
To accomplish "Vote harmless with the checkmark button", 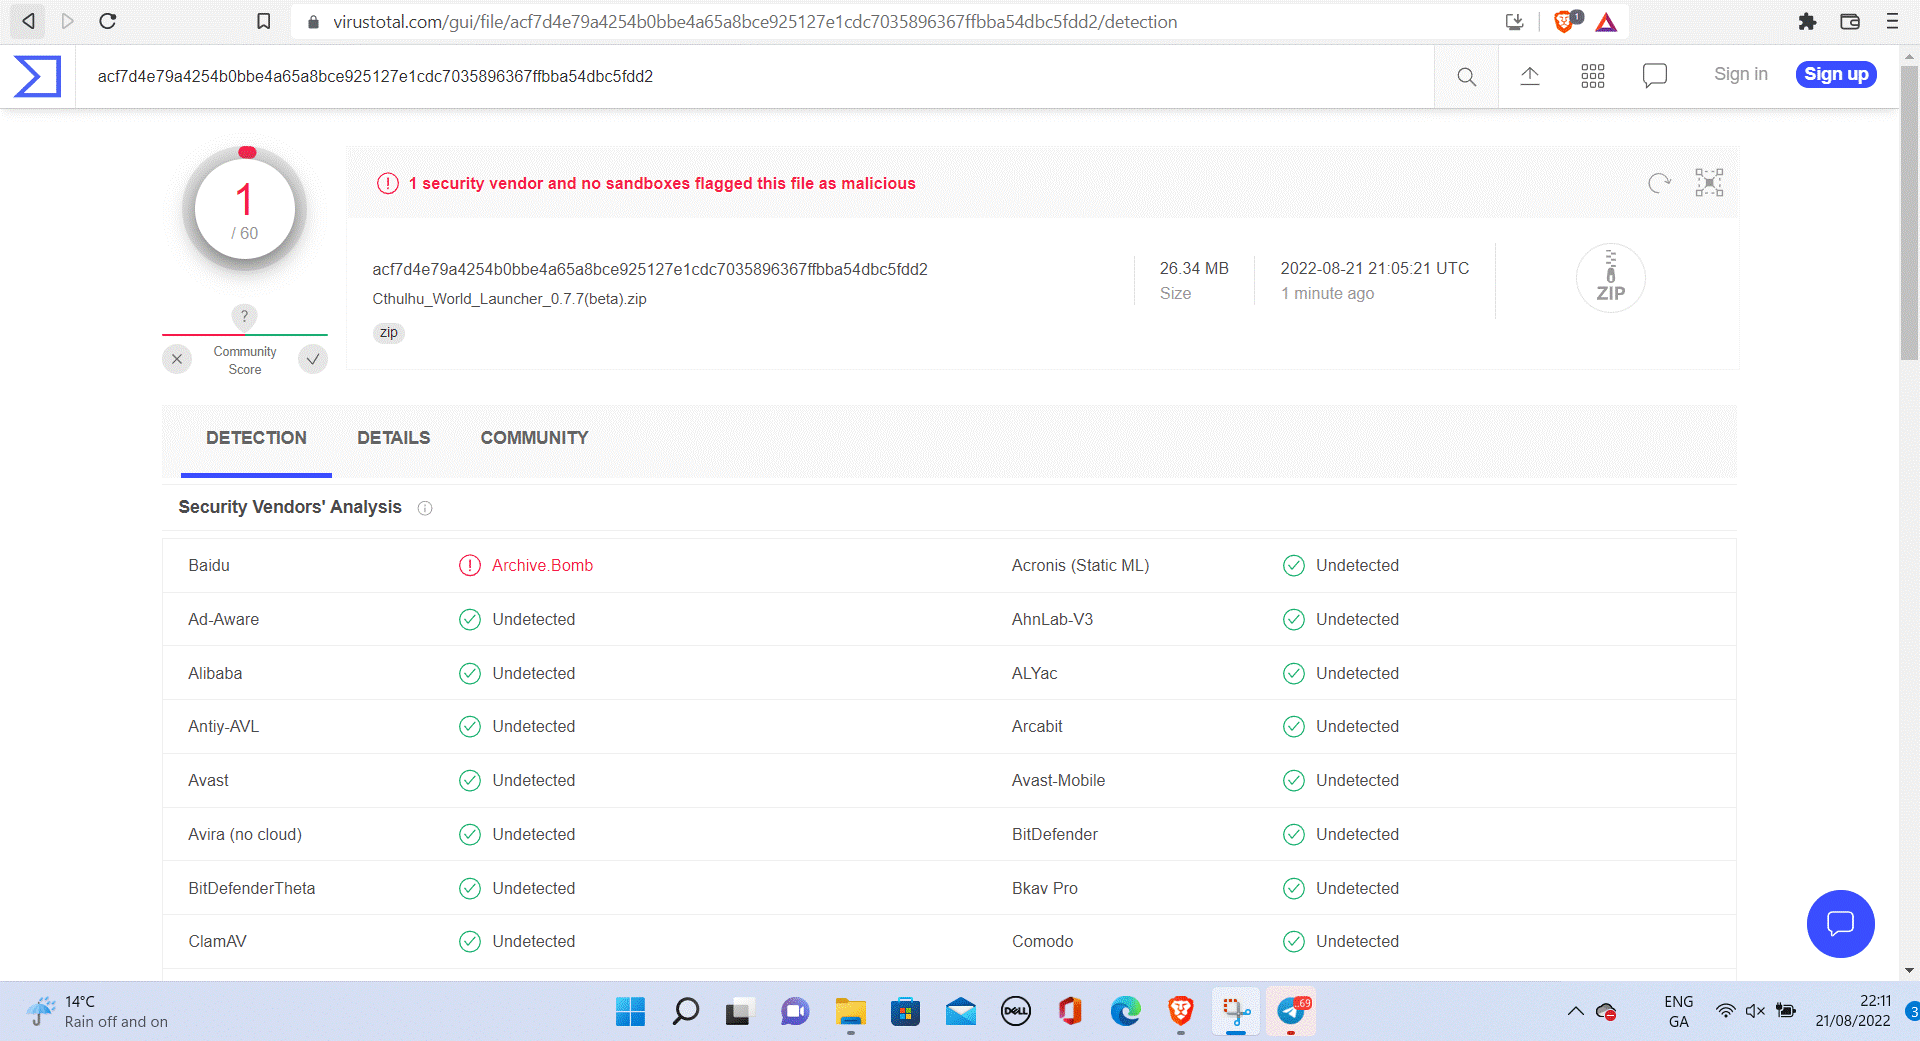I will (313, 359).
